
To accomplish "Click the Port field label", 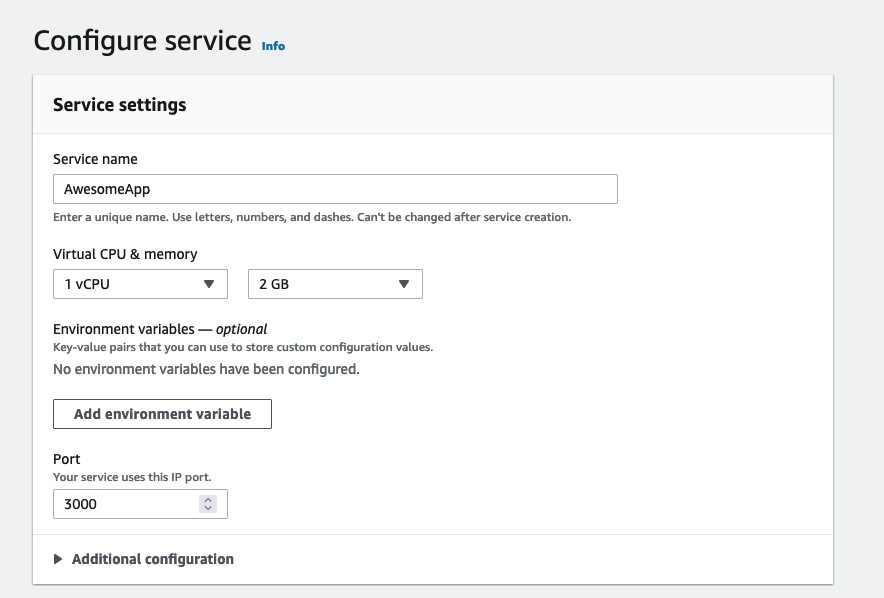I will click(x=66, y=459).
